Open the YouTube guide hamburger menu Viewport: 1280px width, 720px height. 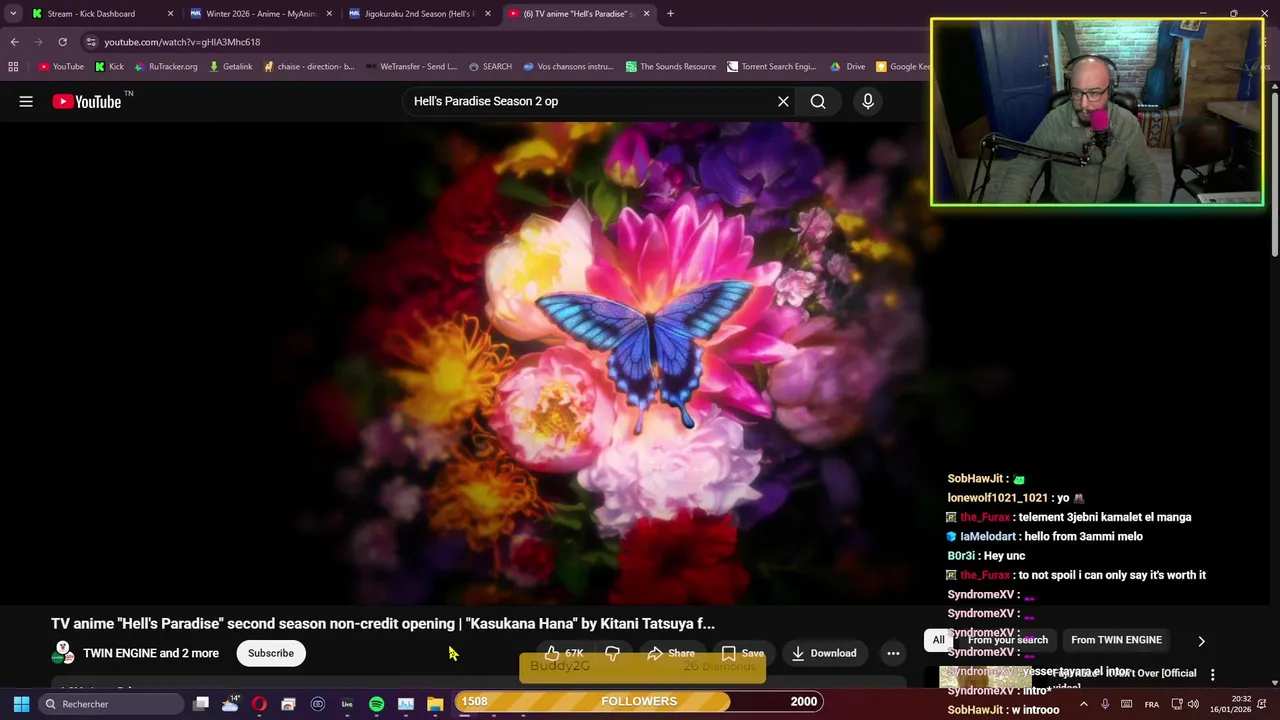tap(26, 101)
